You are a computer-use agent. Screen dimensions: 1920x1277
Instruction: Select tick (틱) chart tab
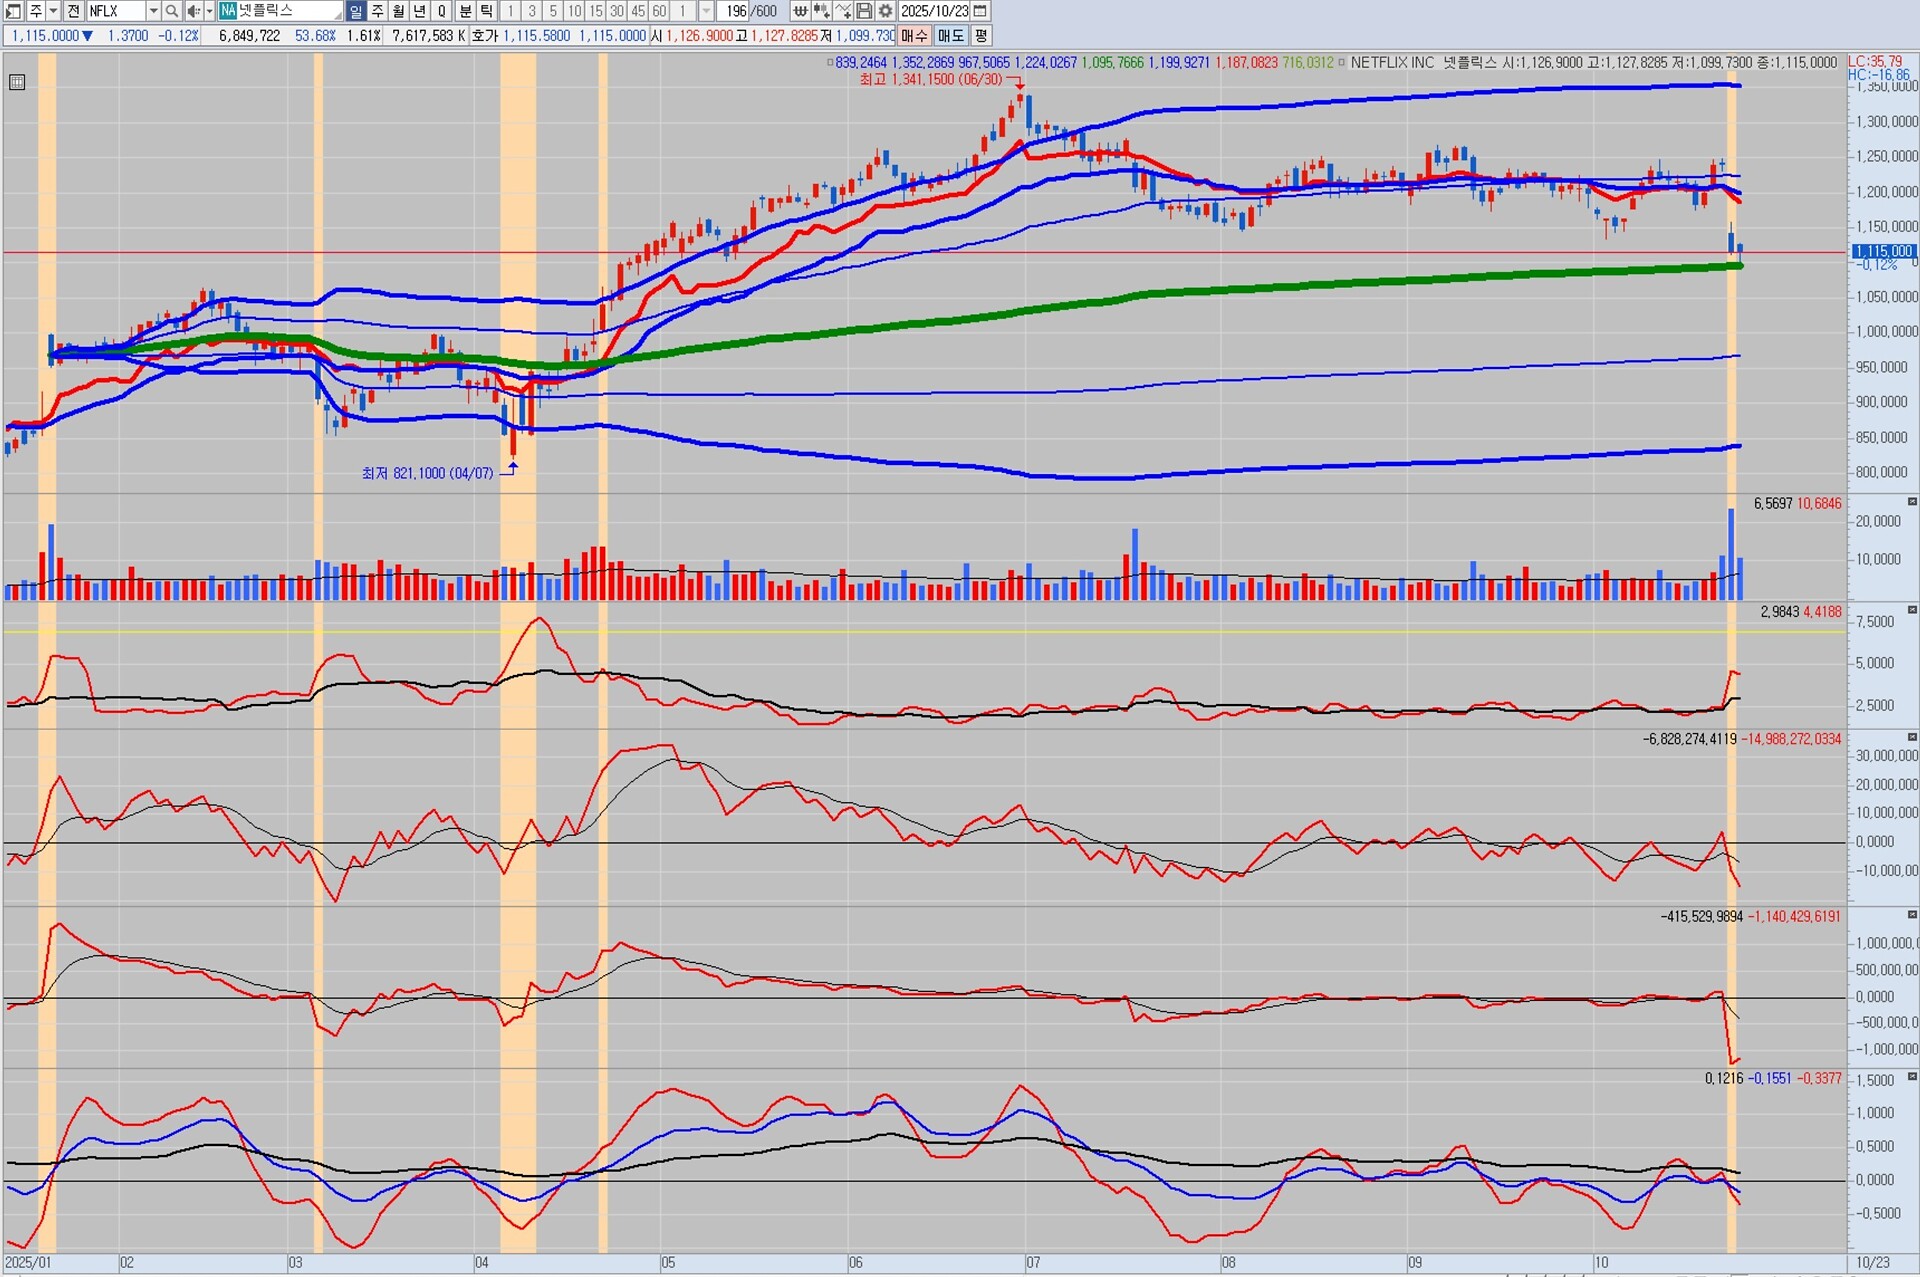point(486,11)
